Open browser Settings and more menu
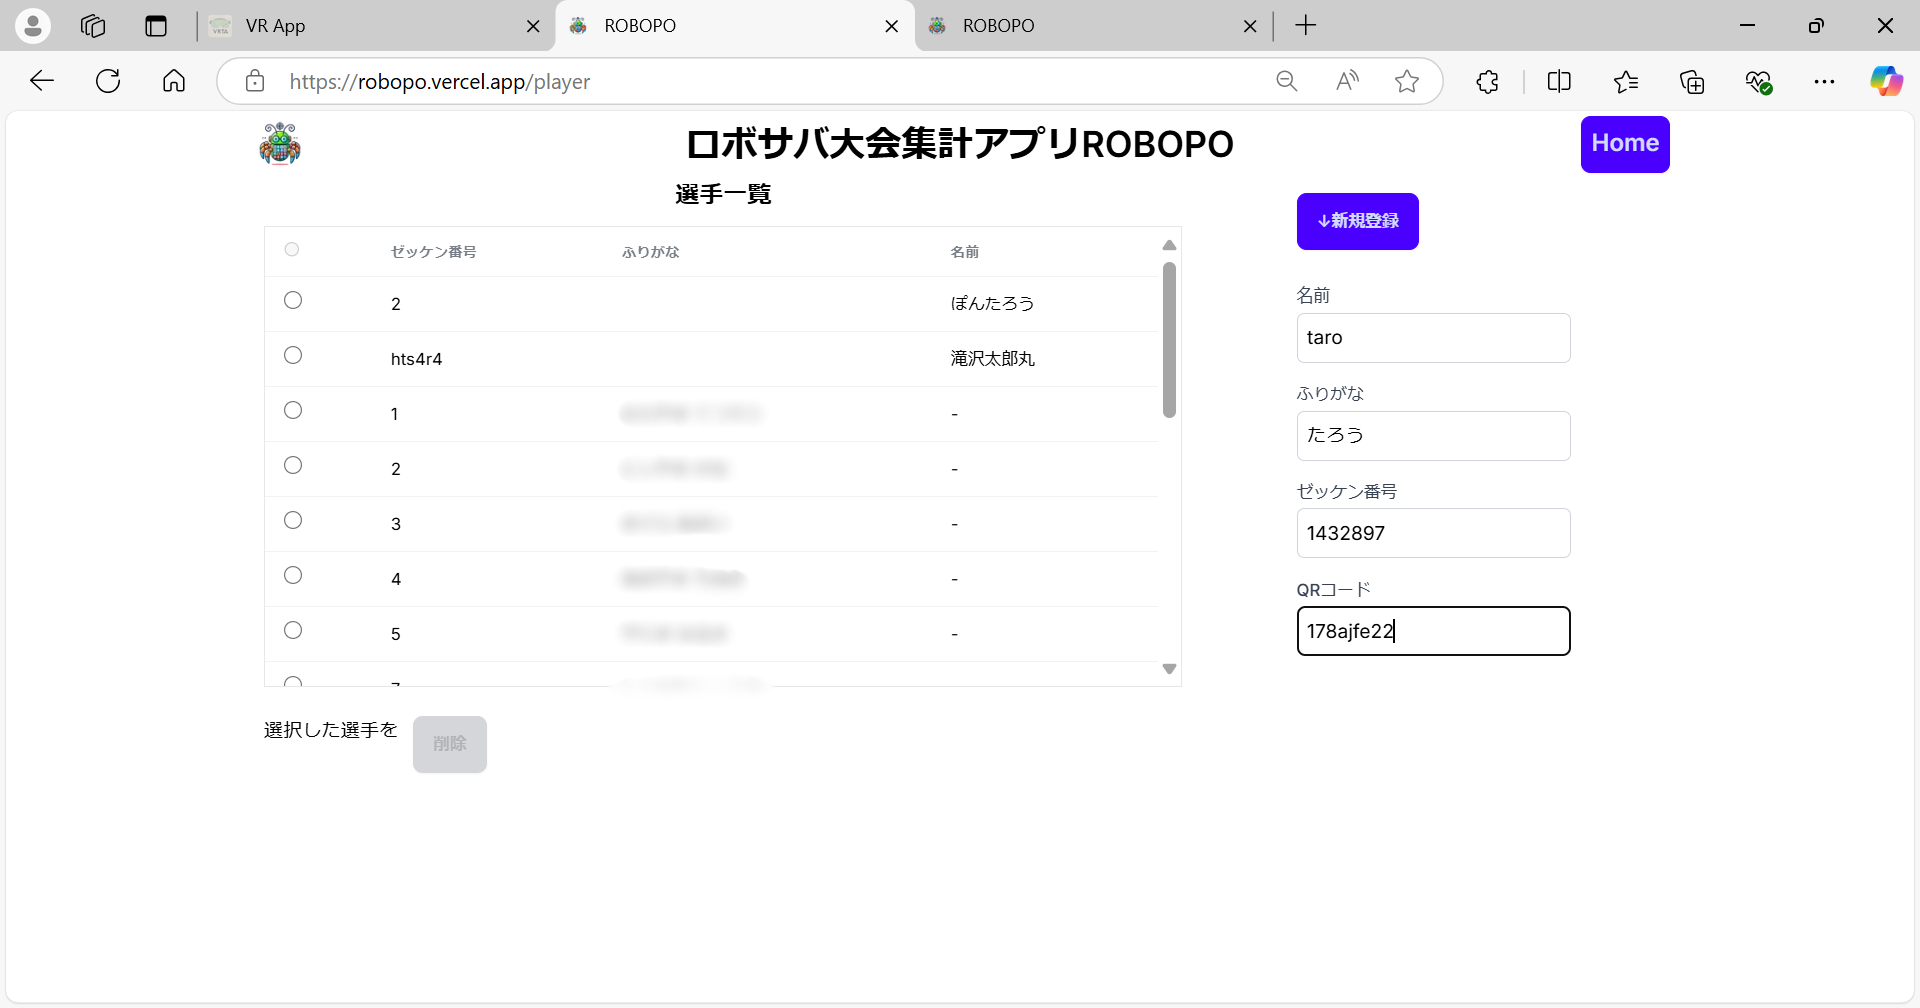 (x=1824, y=82)
